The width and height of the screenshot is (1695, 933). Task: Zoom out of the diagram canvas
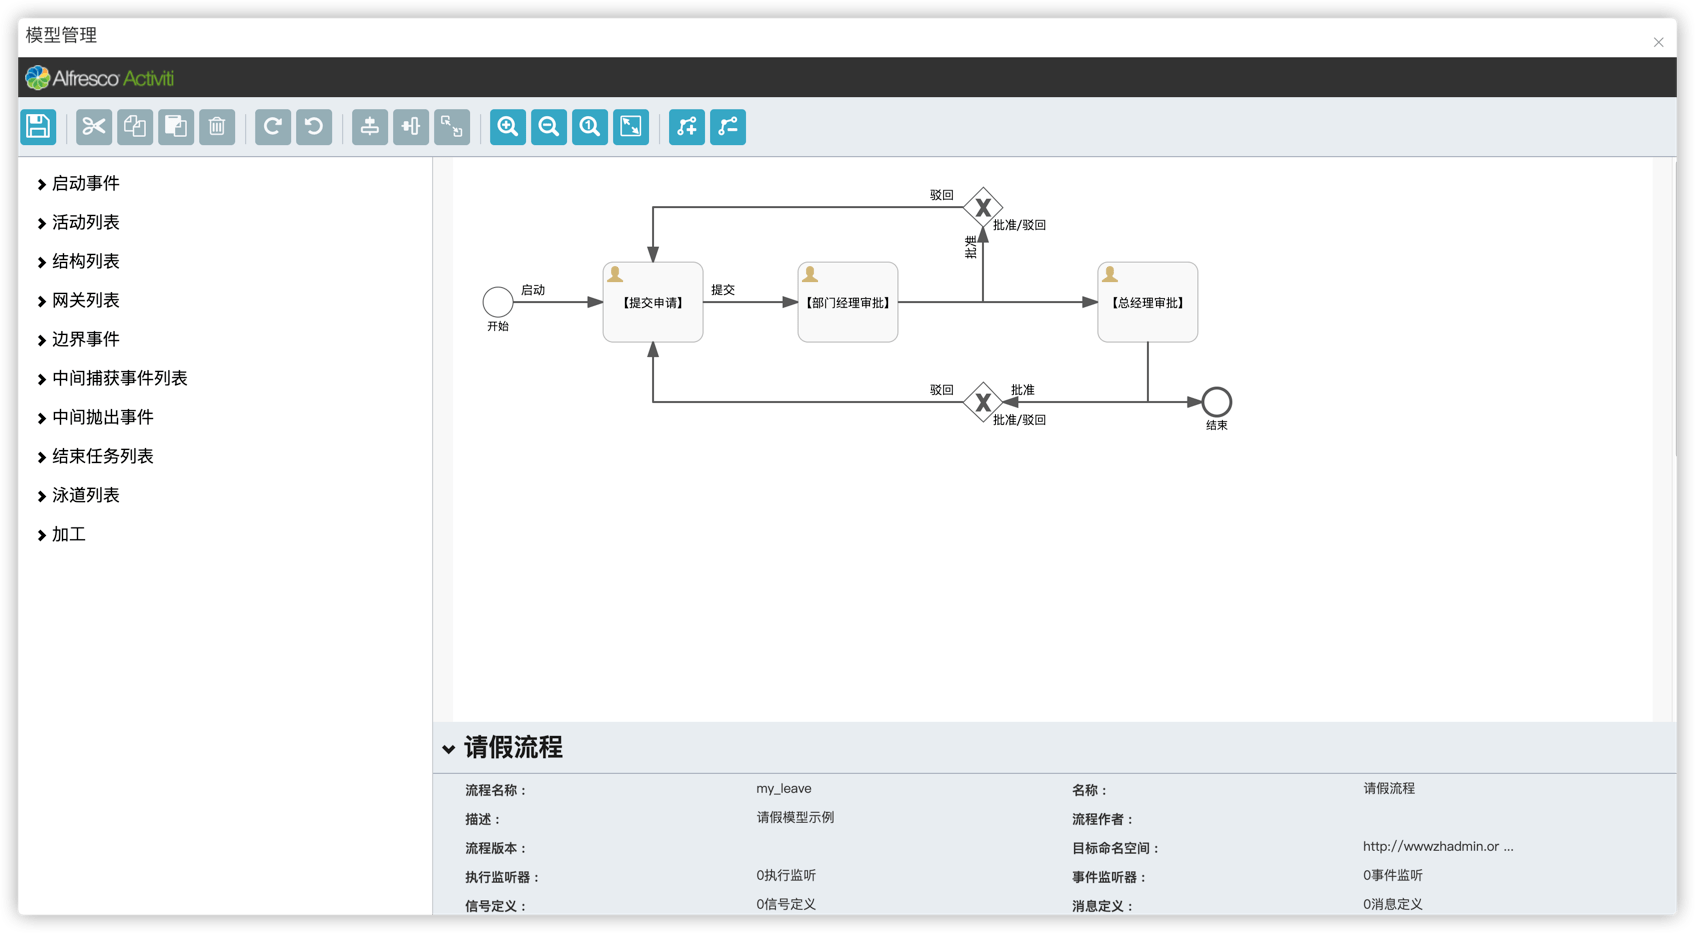click(x=549, y=127)
